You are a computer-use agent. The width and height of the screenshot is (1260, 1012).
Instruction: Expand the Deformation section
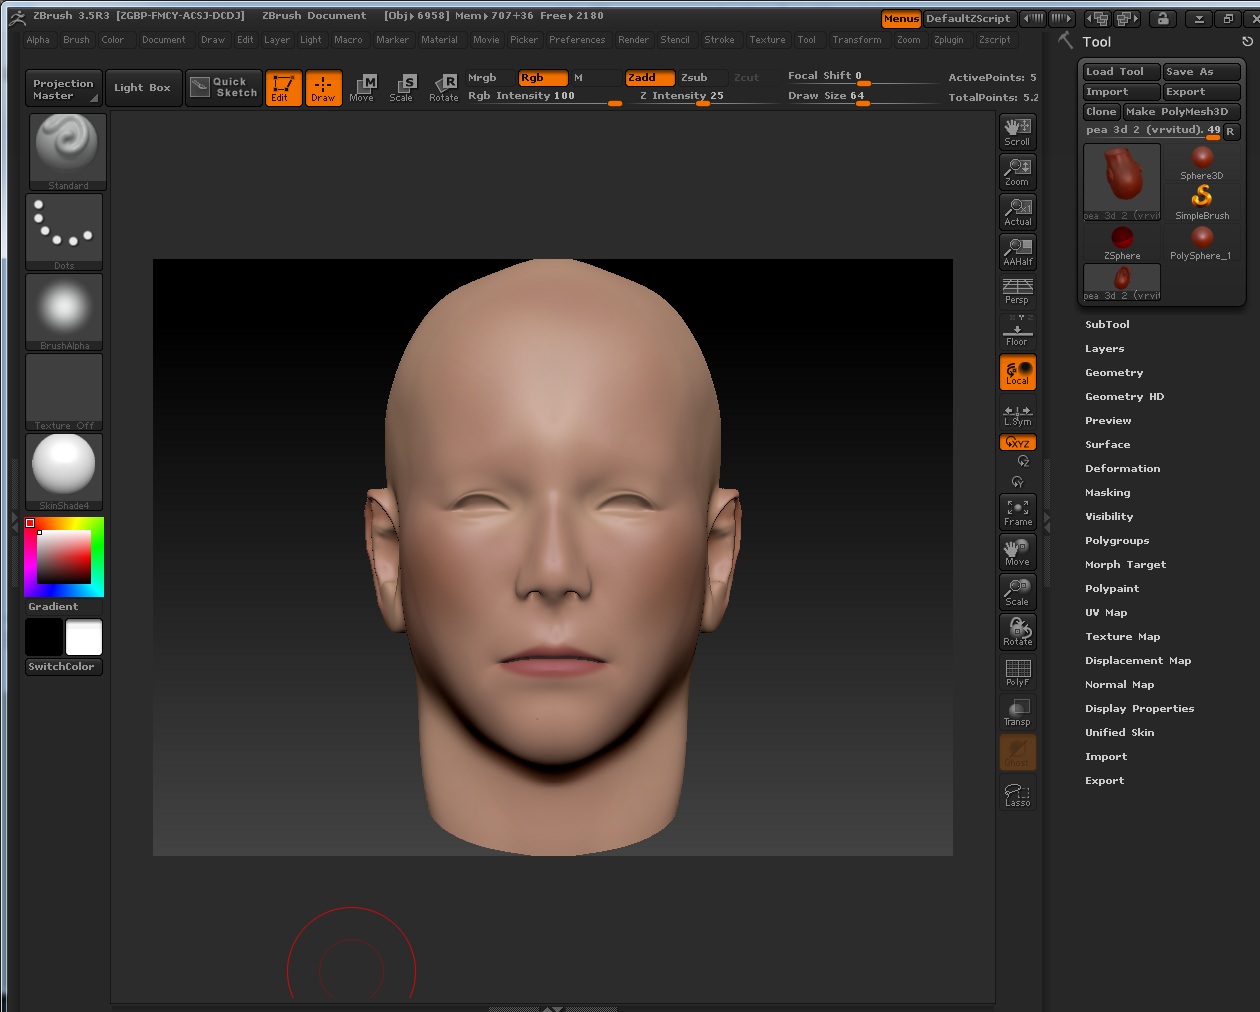(1122, 468)
